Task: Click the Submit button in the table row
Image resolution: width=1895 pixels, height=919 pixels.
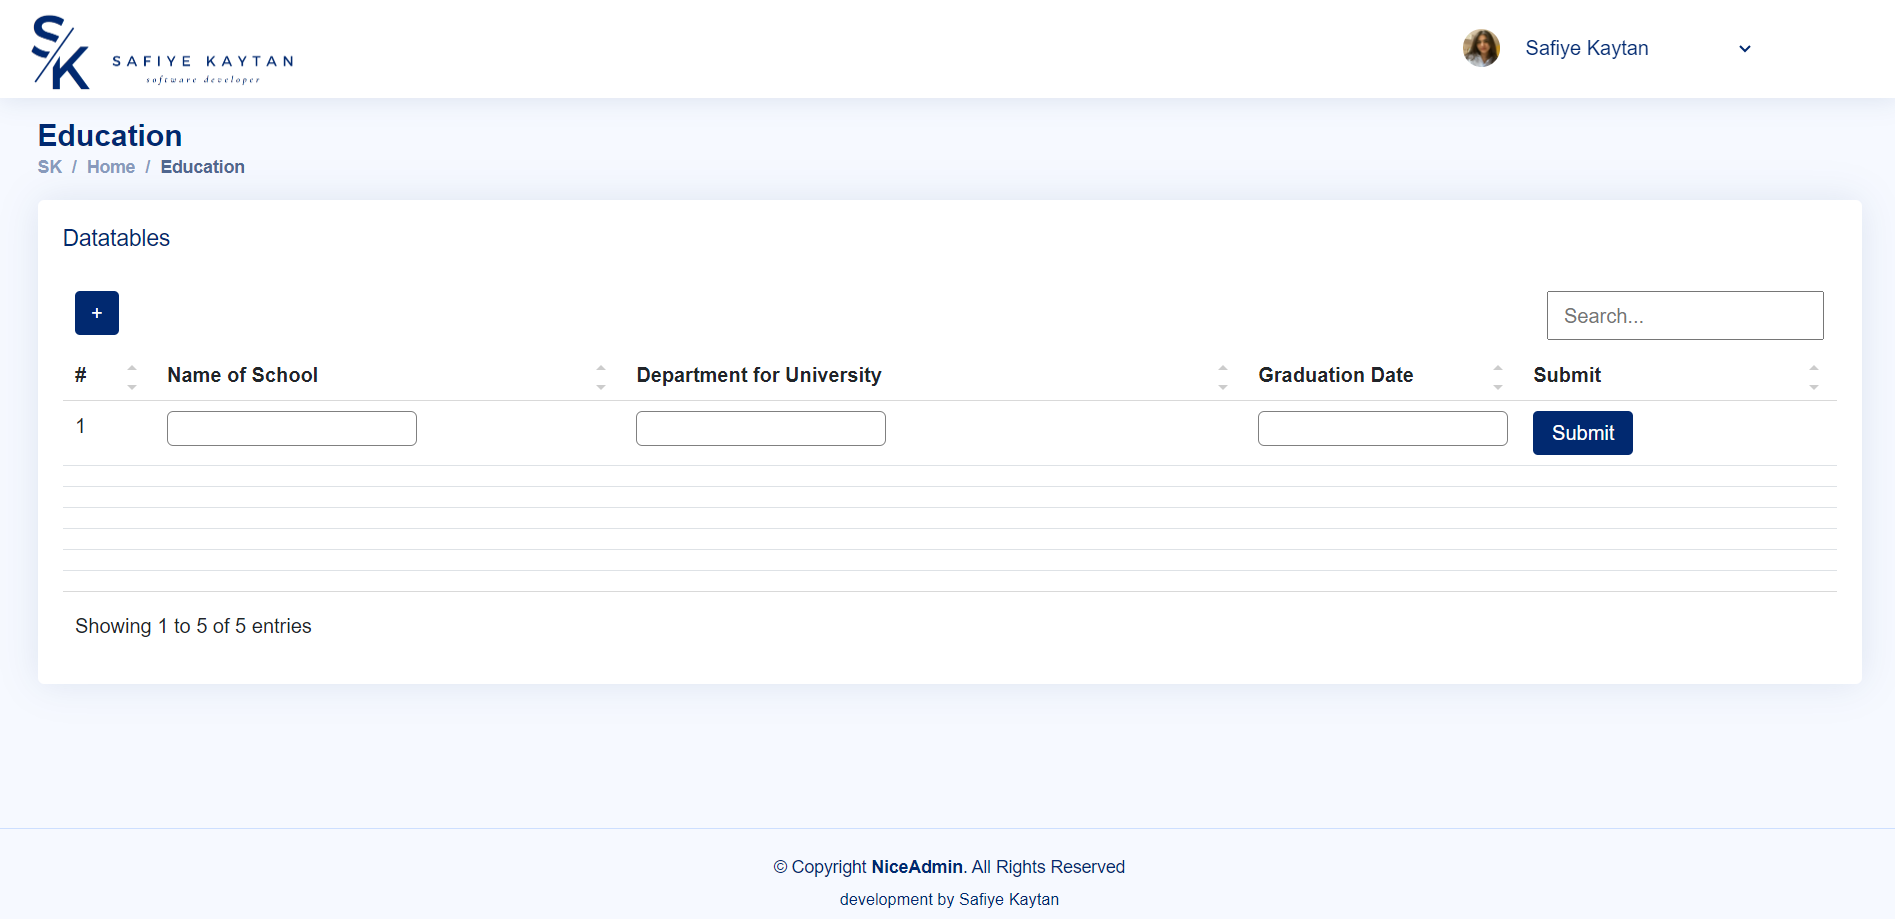Action: pos(1582,432)
